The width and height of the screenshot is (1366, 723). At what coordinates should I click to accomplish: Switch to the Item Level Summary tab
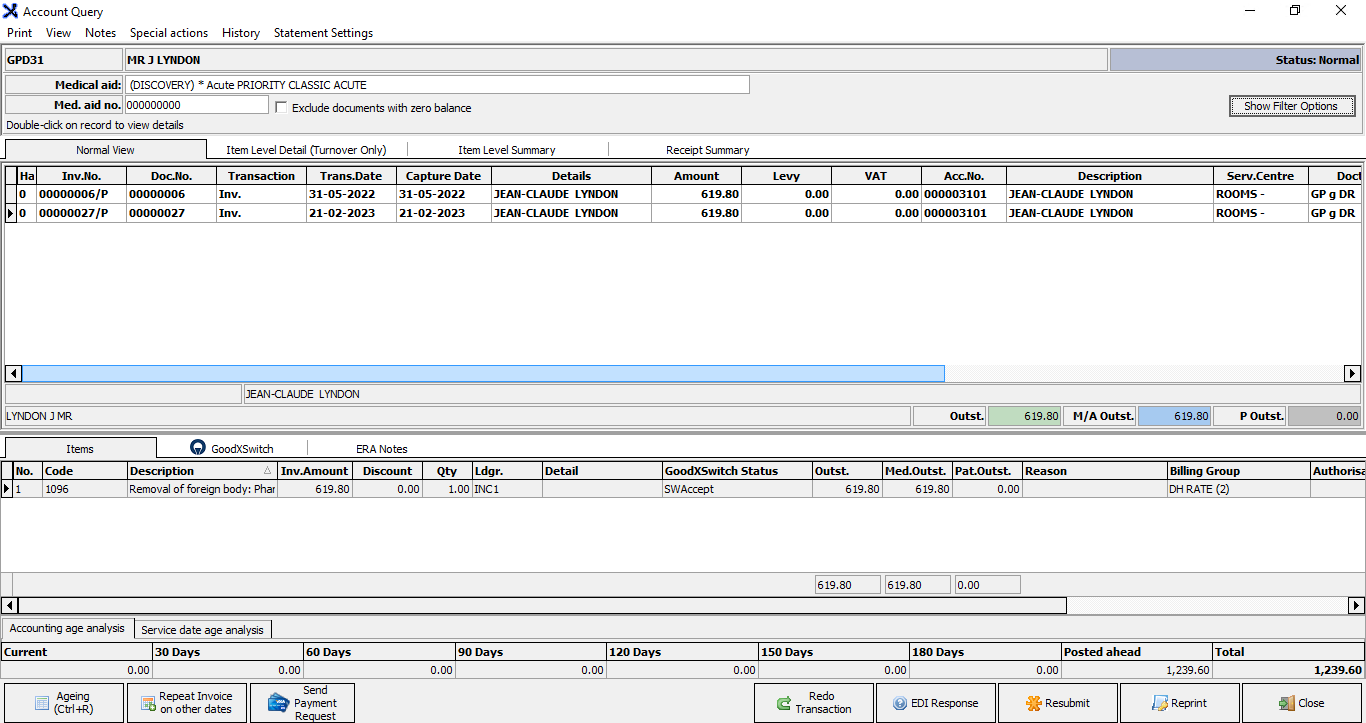coord(506,150)
